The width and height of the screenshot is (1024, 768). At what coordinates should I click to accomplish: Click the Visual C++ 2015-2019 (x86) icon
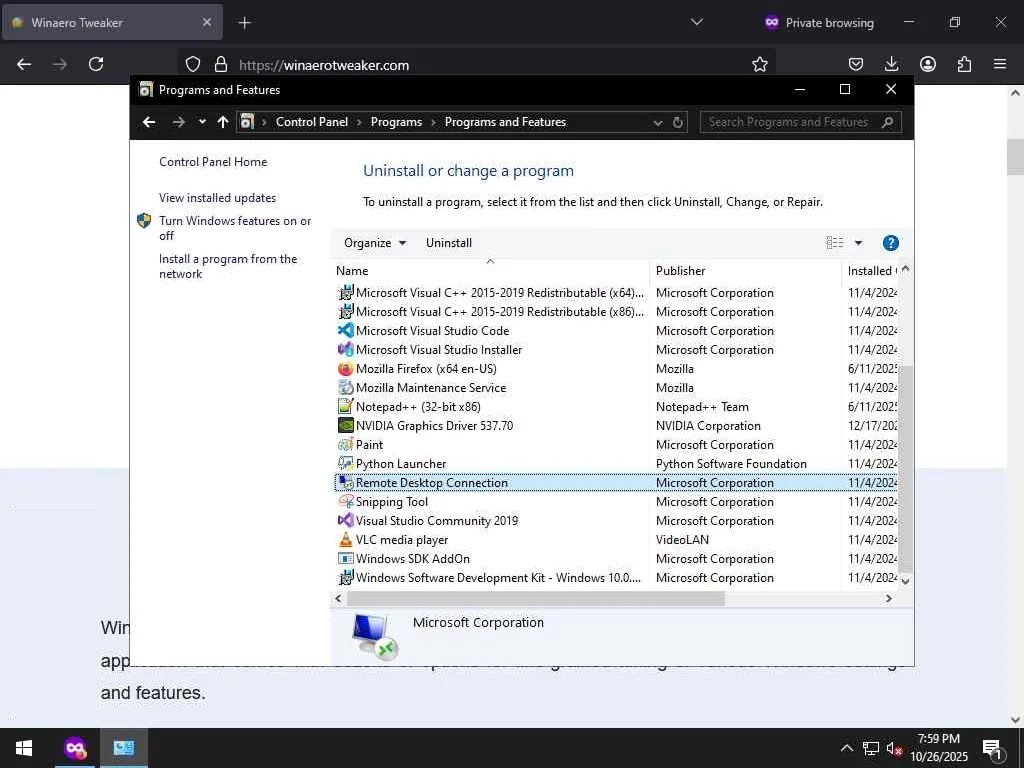click(345, 312)
